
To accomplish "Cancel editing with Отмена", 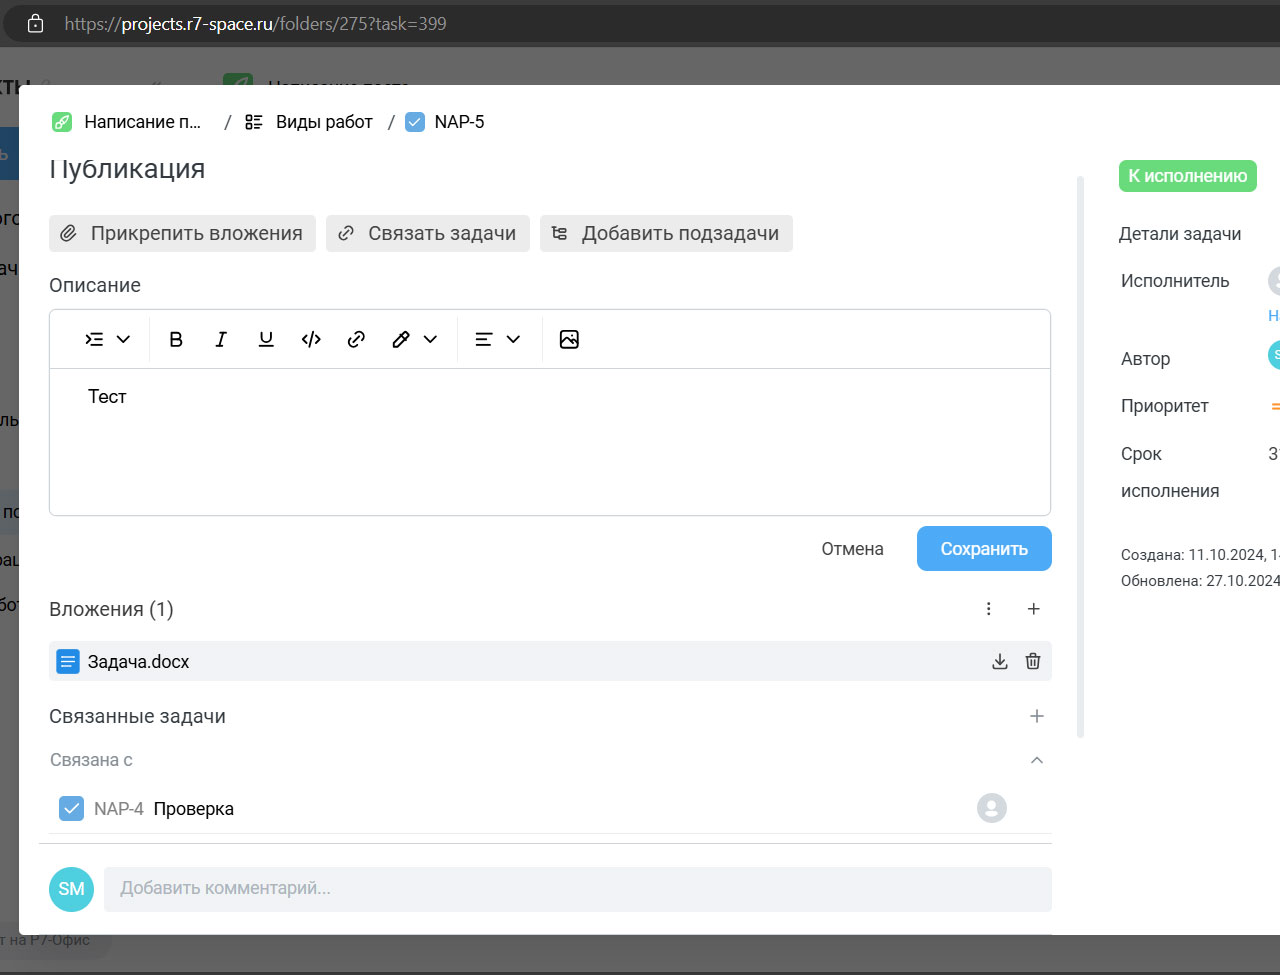I will click(x=852, y=549).
